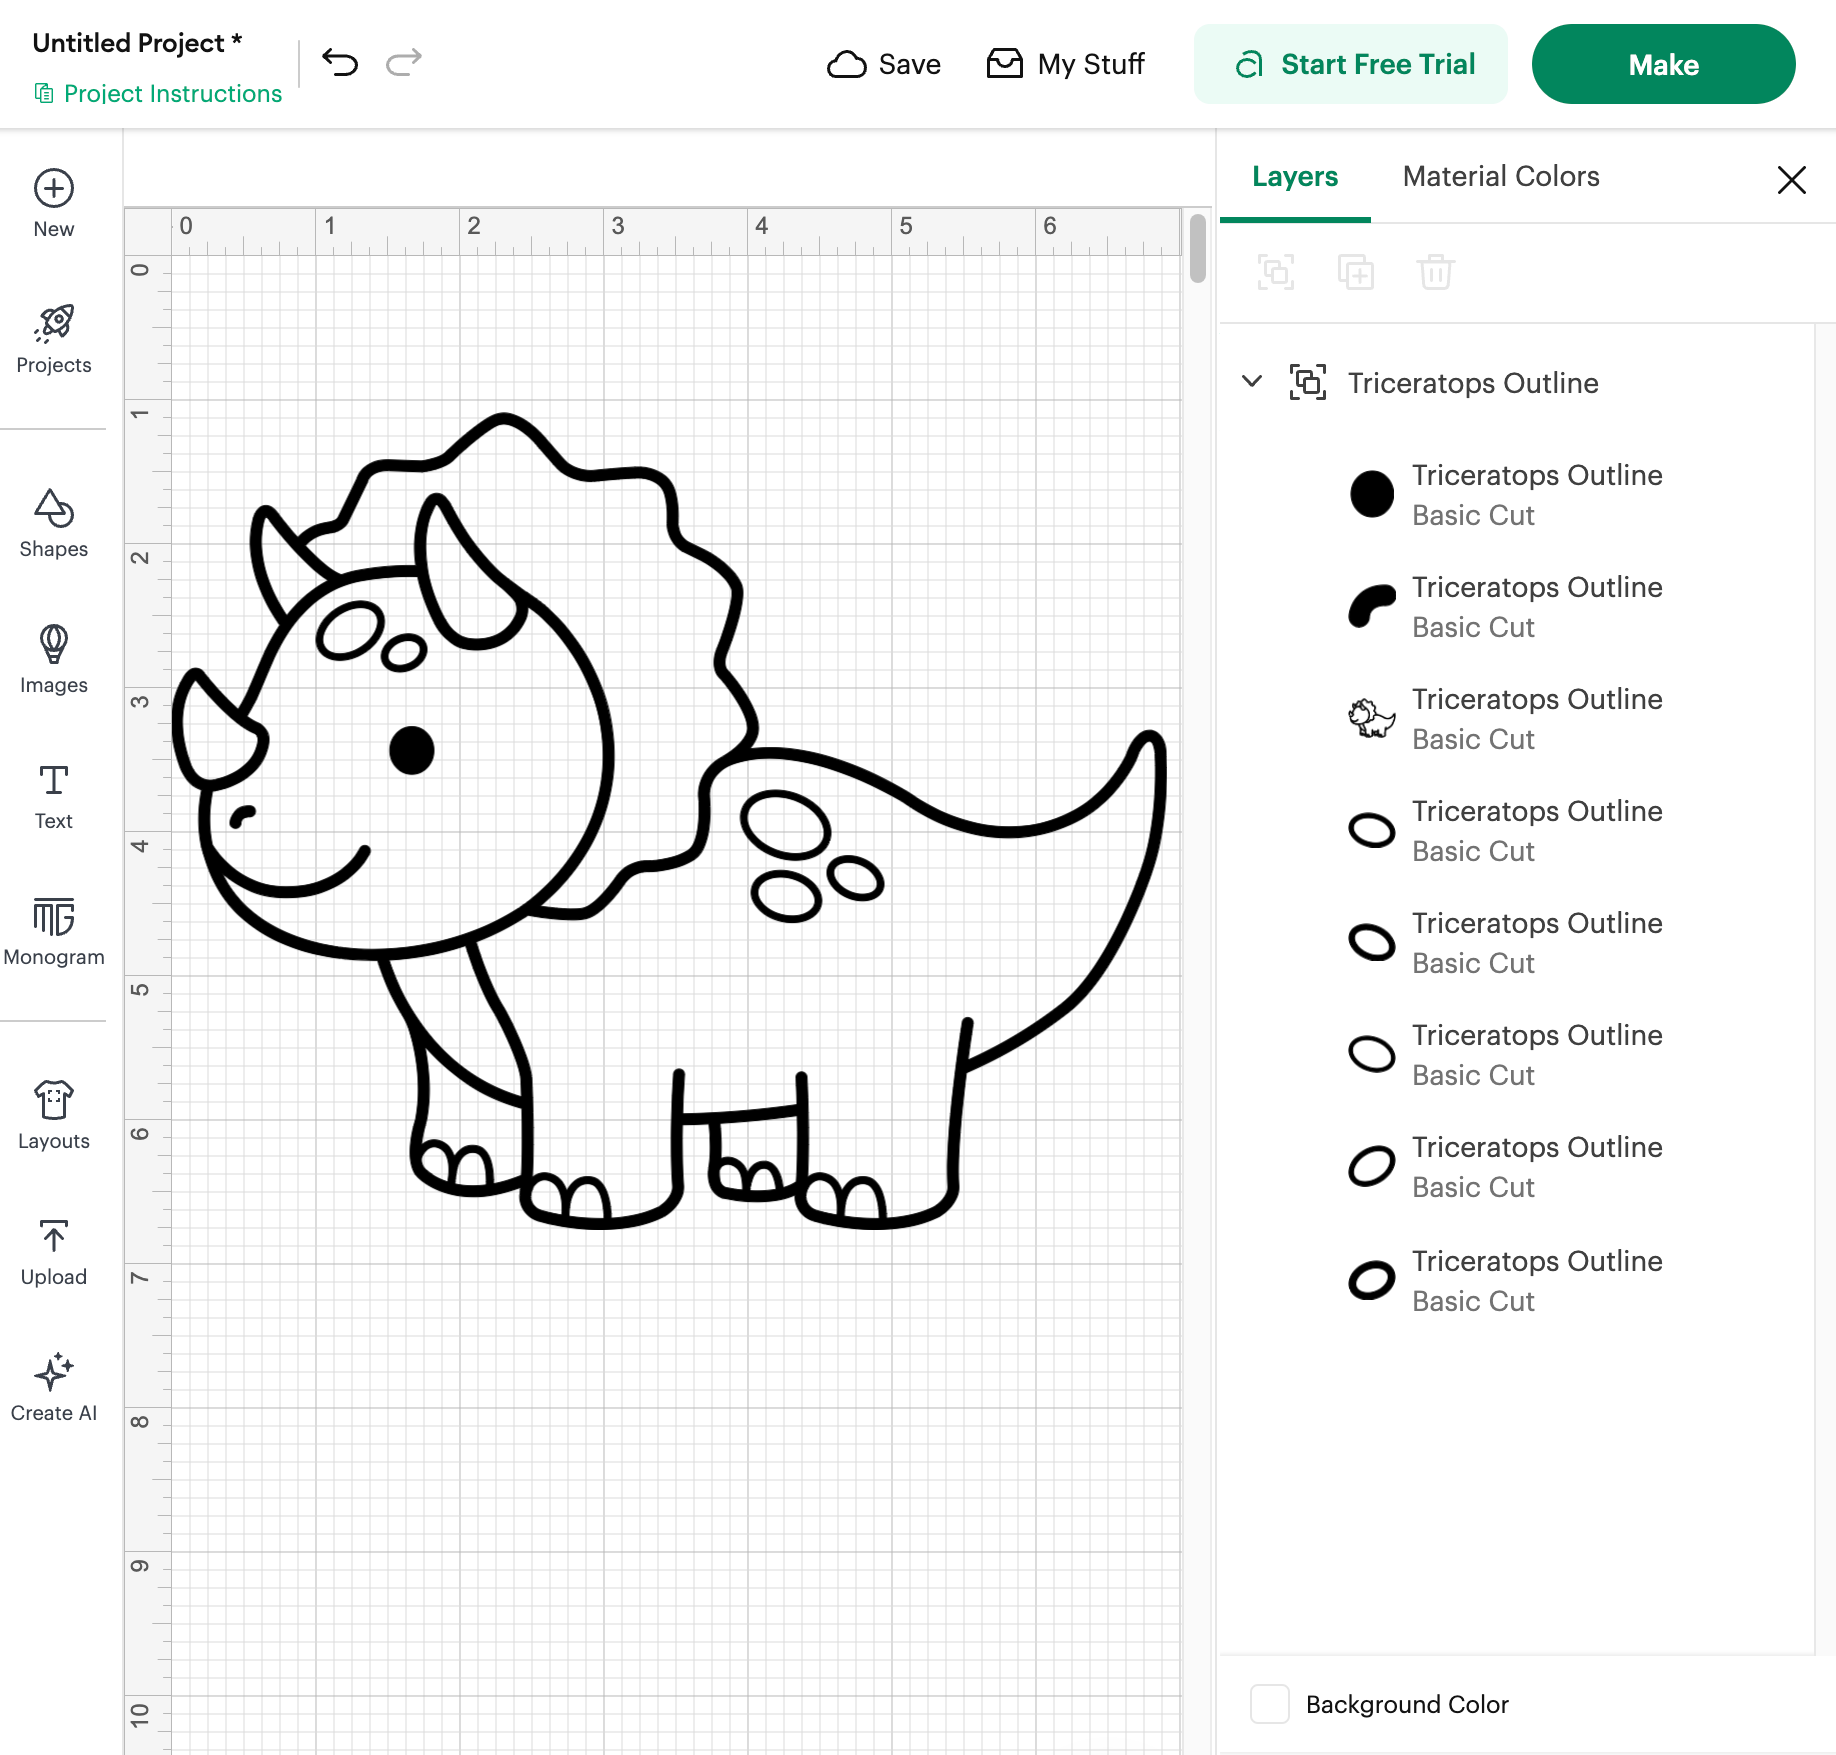Switch to the Layers tab
The width and height of the screenshot is (1836, 1755).
tap(1295, 177)
